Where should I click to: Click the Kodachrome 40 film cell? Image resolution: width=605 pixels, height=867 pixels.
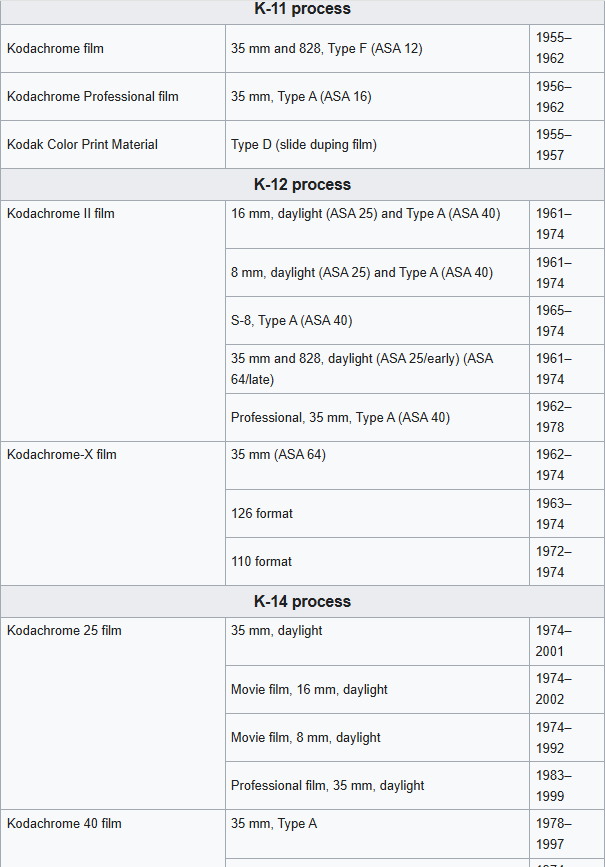pyautogui.click(x=64, y=824)
